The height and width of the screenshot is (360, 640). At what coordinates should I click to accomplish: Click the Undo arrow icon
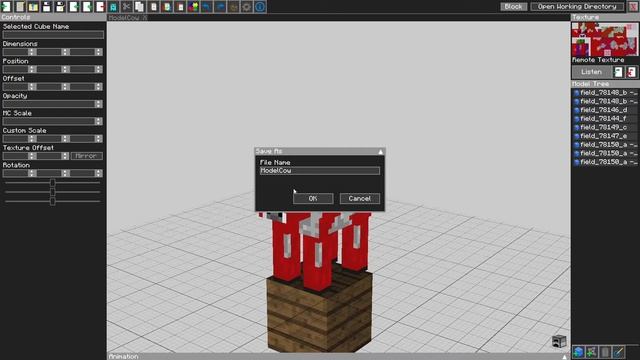[x=207, y=7]
